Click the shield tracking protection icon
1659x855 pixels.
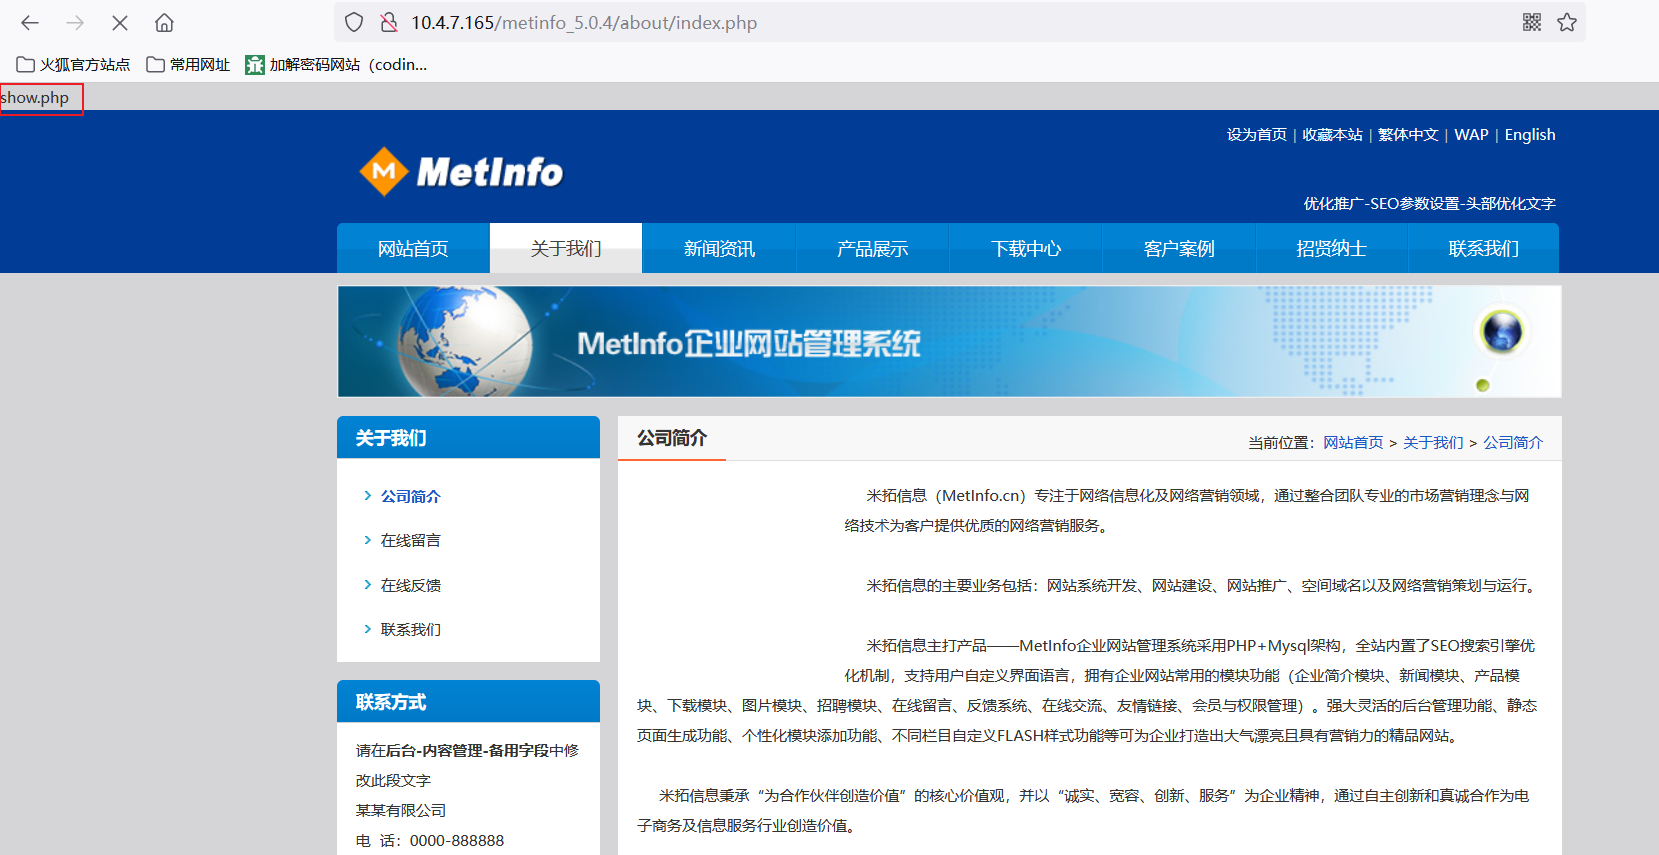coord(354,22)
